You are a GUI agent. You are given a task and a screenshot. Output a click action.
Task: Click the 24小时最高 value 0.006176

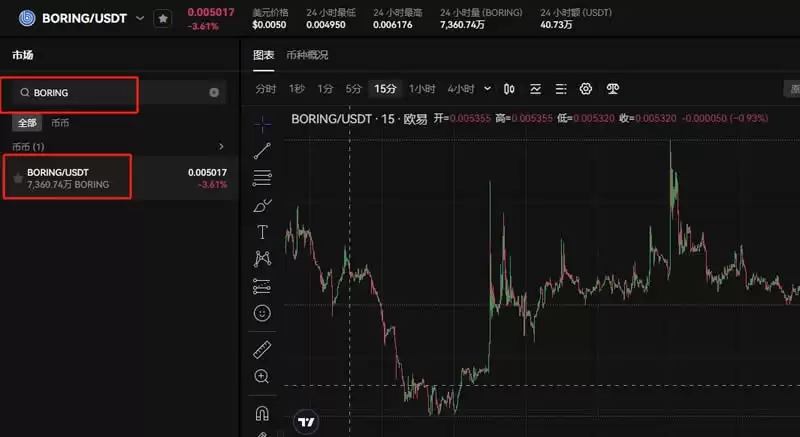click(x=392, y=24)
